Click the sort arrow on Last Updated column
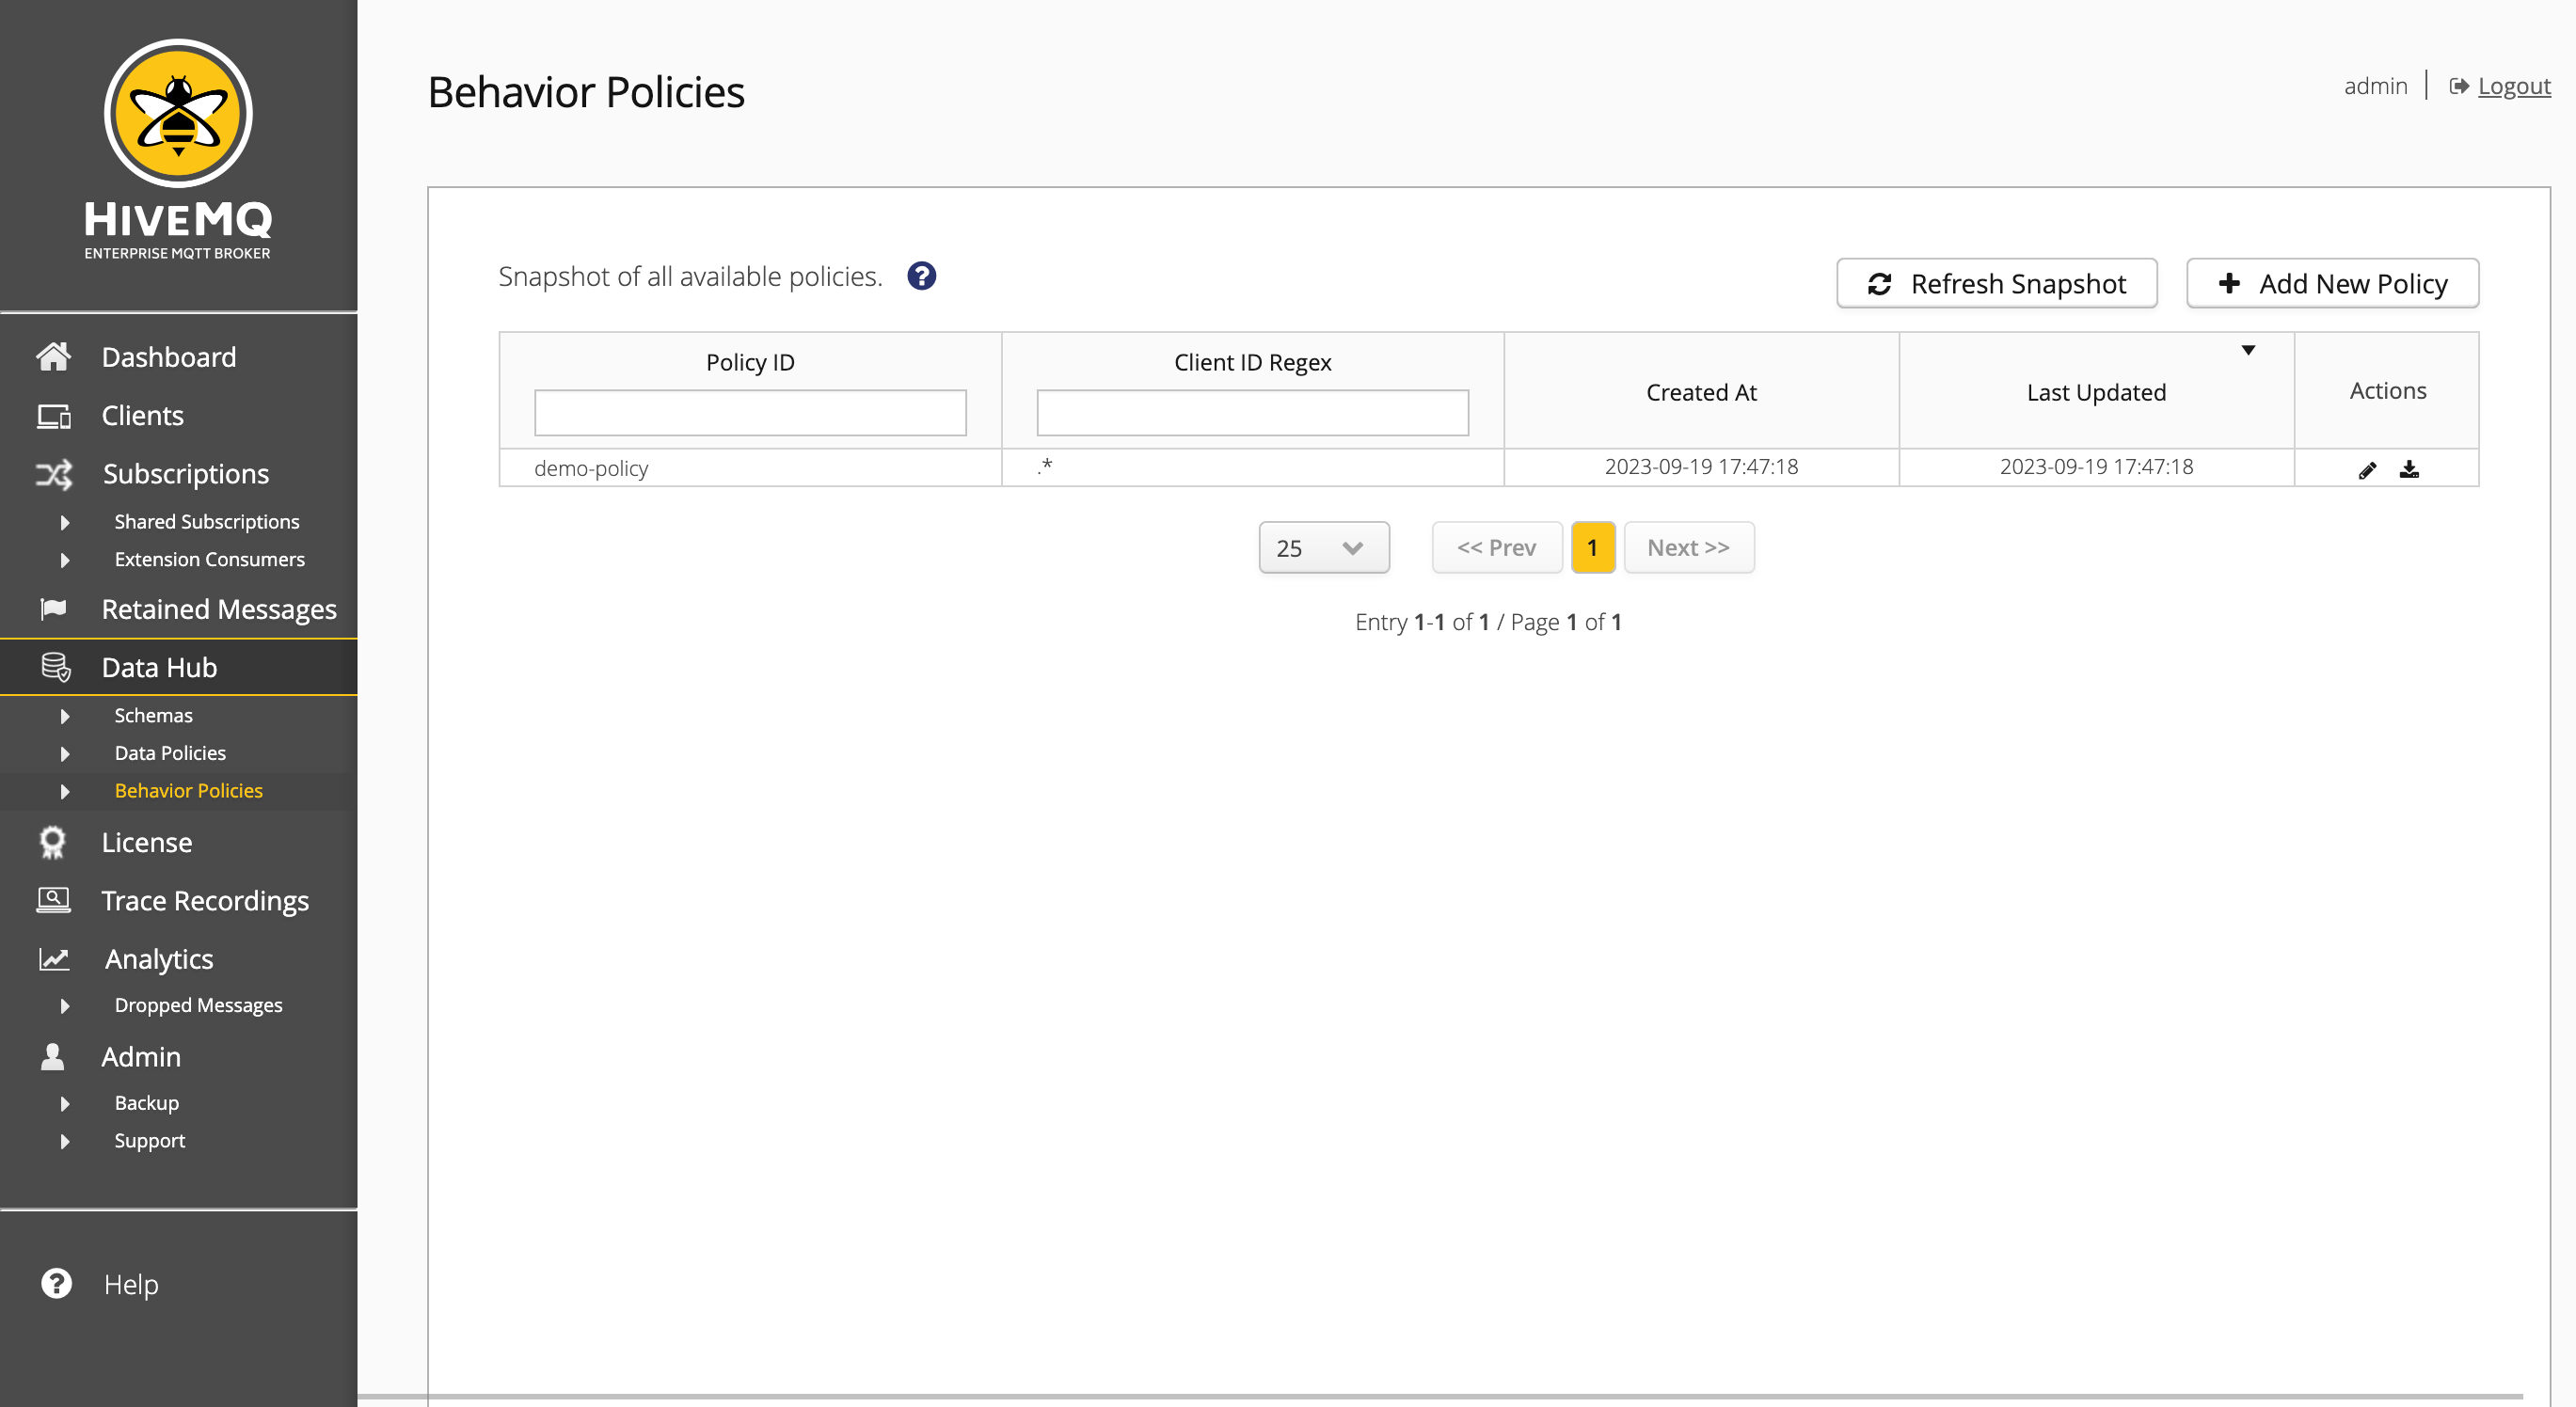Image resolution: width=2576 pixels, height=1407 pixels. [2248, 350]
